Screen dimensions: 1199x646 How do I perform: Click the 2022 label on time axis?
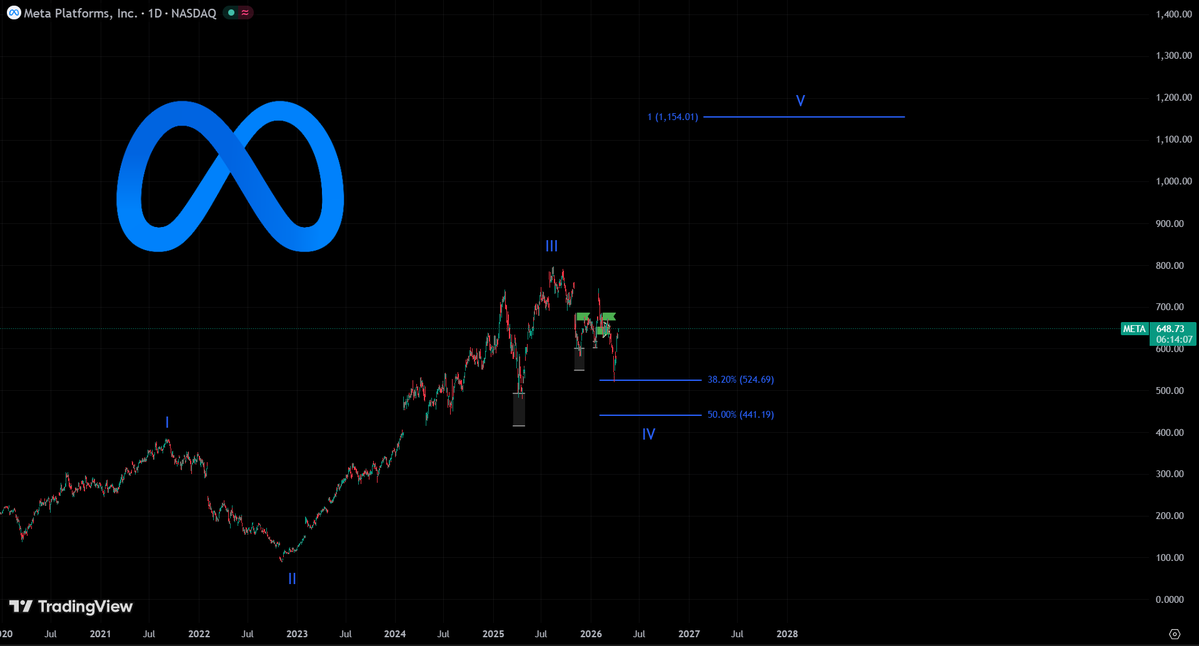pyautogui.click(x=199, y=634)
